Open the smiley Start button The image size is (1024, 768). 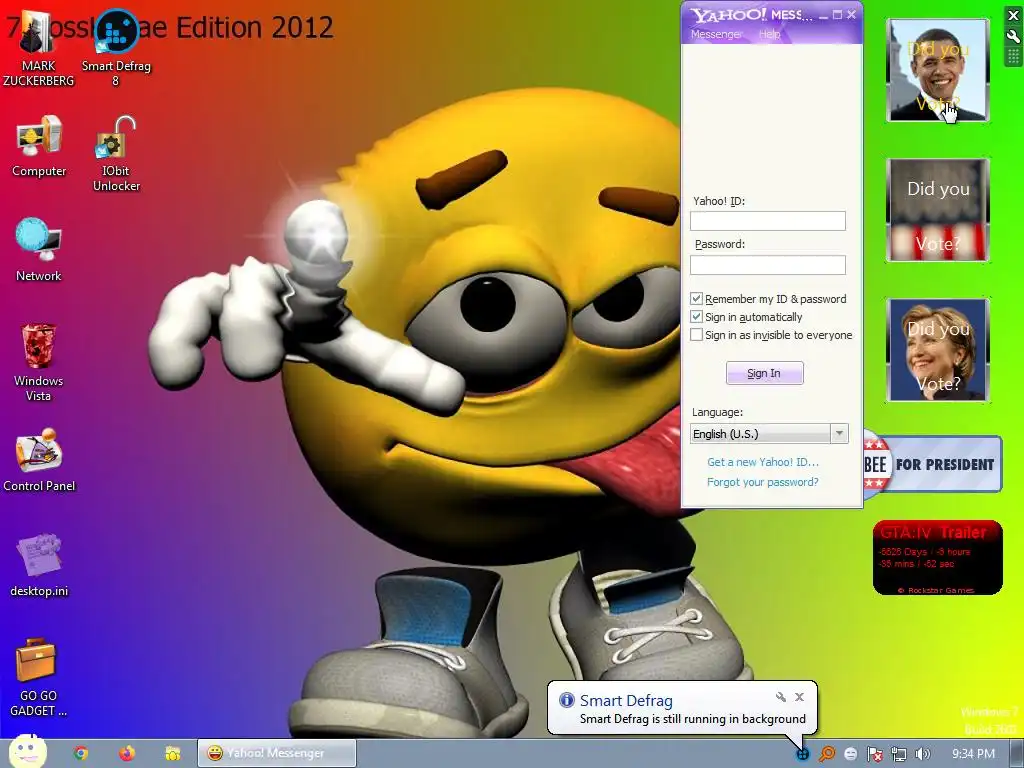(27, 751)
